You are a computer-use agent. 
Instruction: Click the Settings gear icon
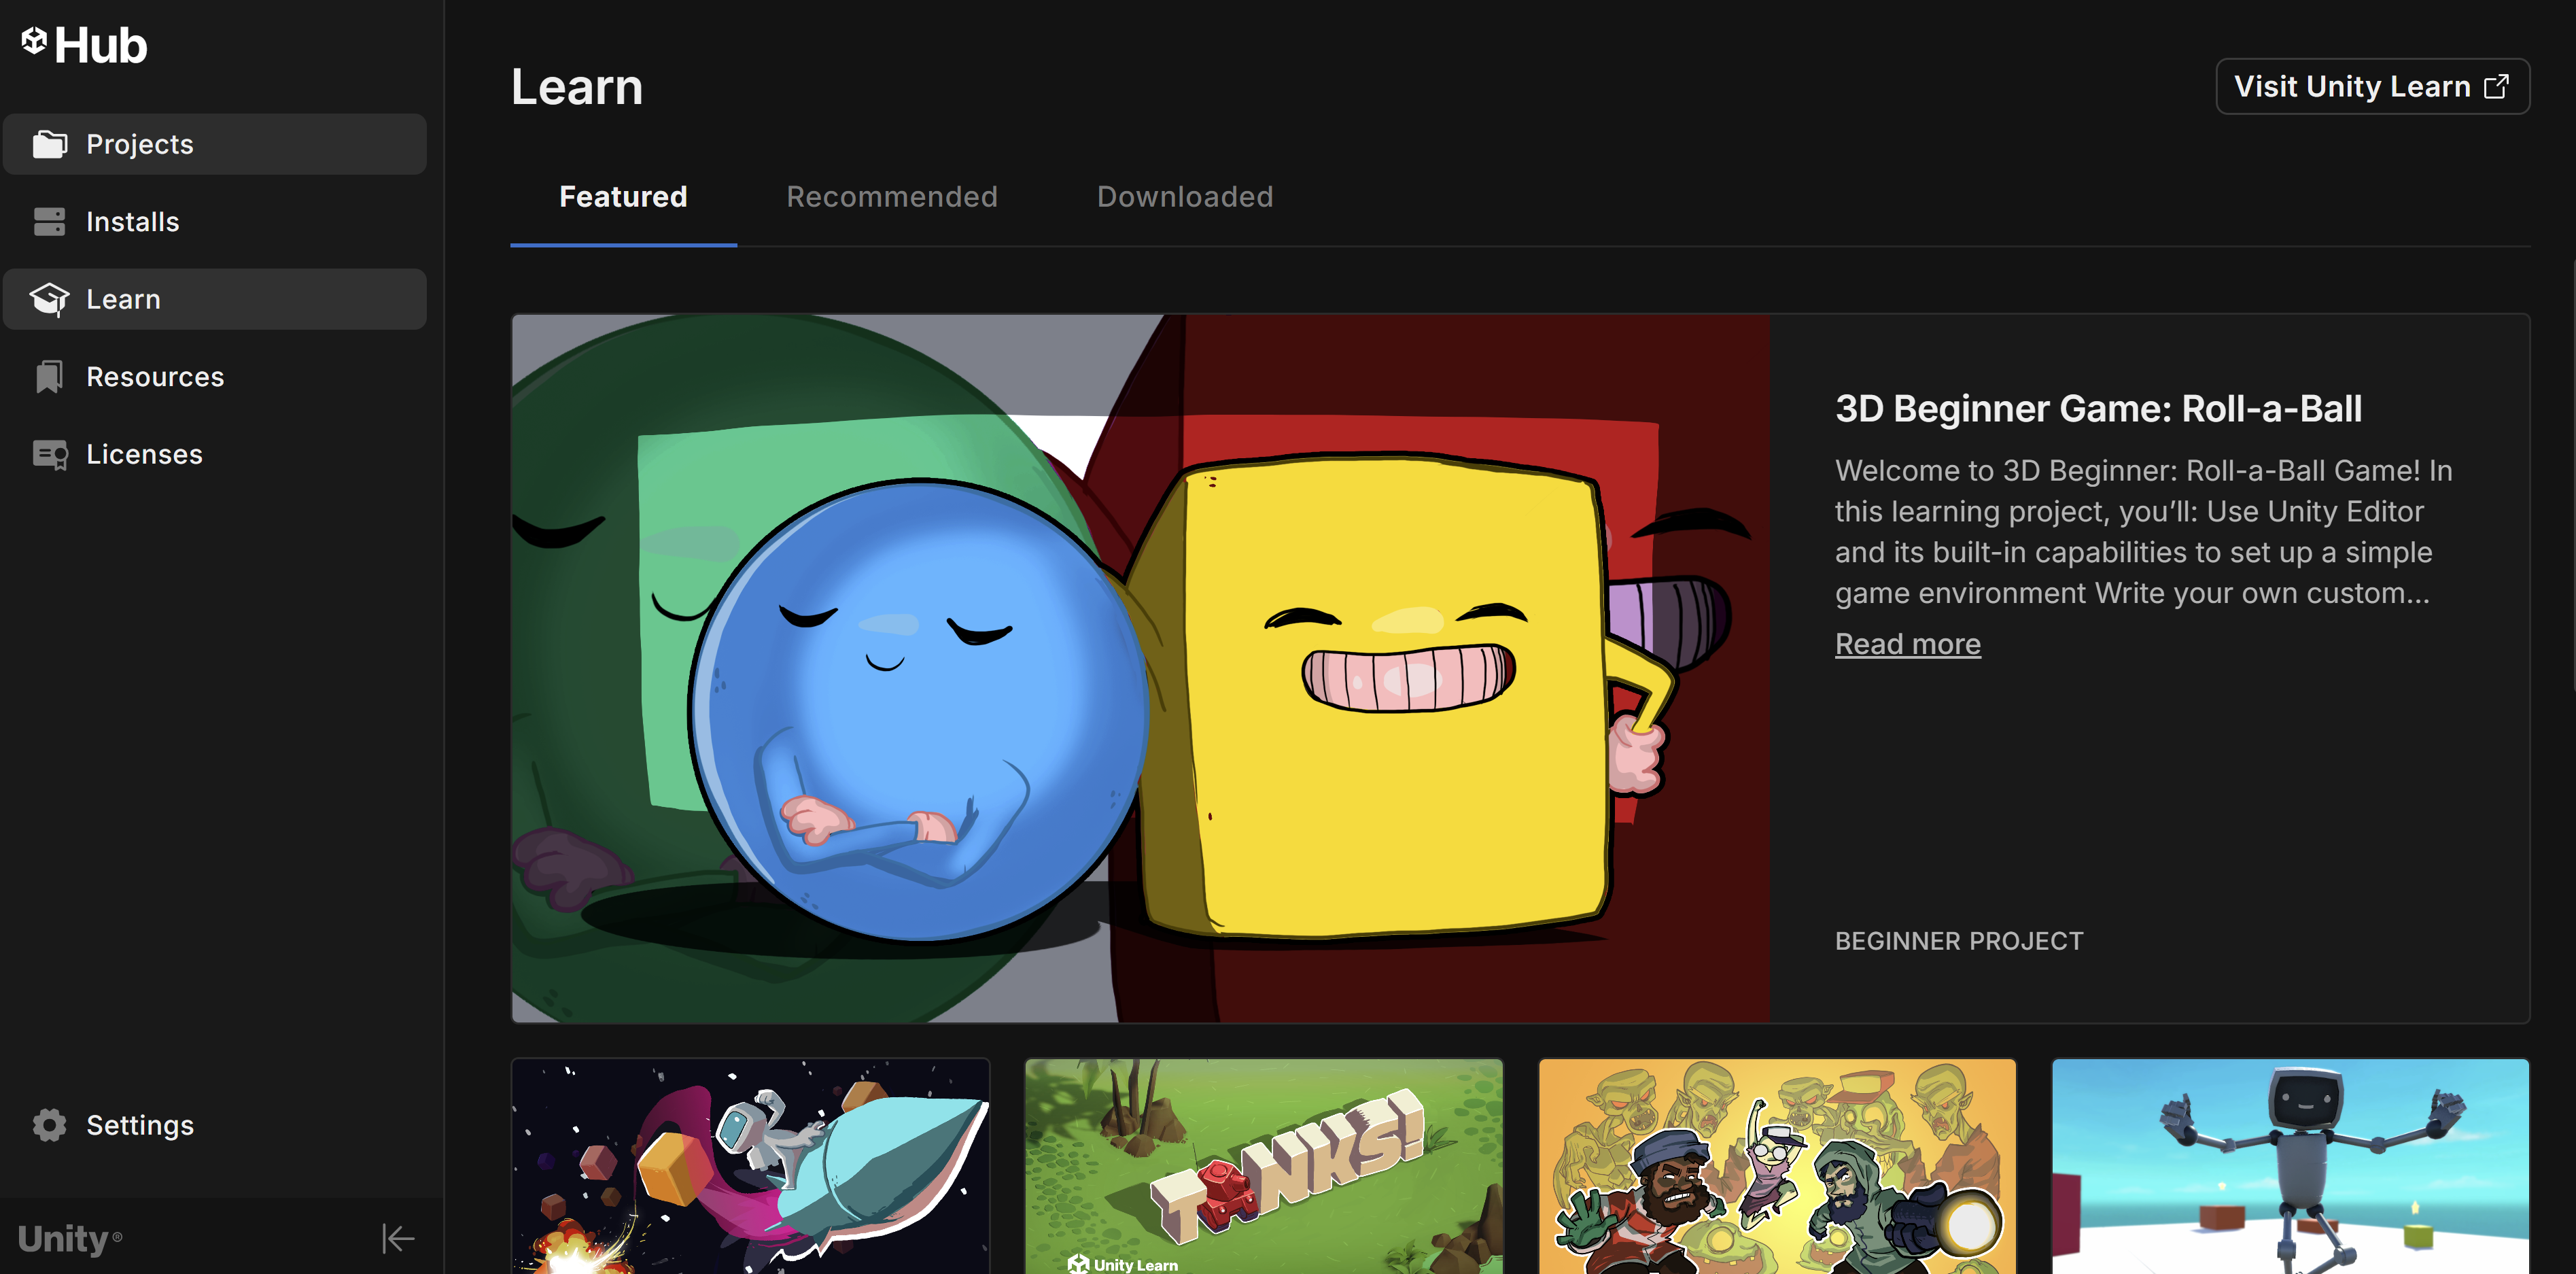click(x=49, y=1125)
